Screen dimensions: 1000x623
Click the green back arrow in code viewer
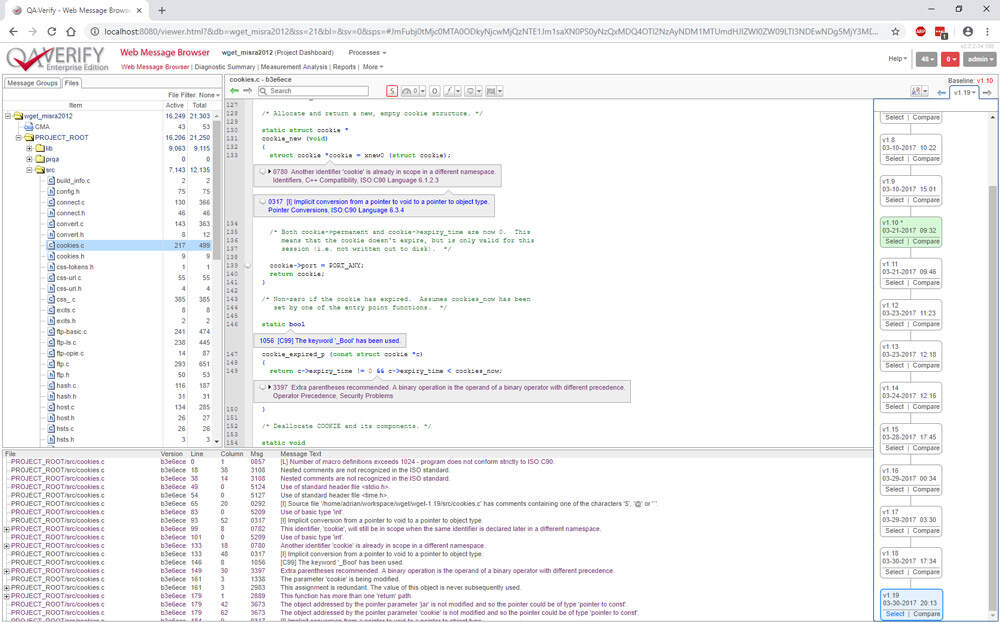point(234,91)
